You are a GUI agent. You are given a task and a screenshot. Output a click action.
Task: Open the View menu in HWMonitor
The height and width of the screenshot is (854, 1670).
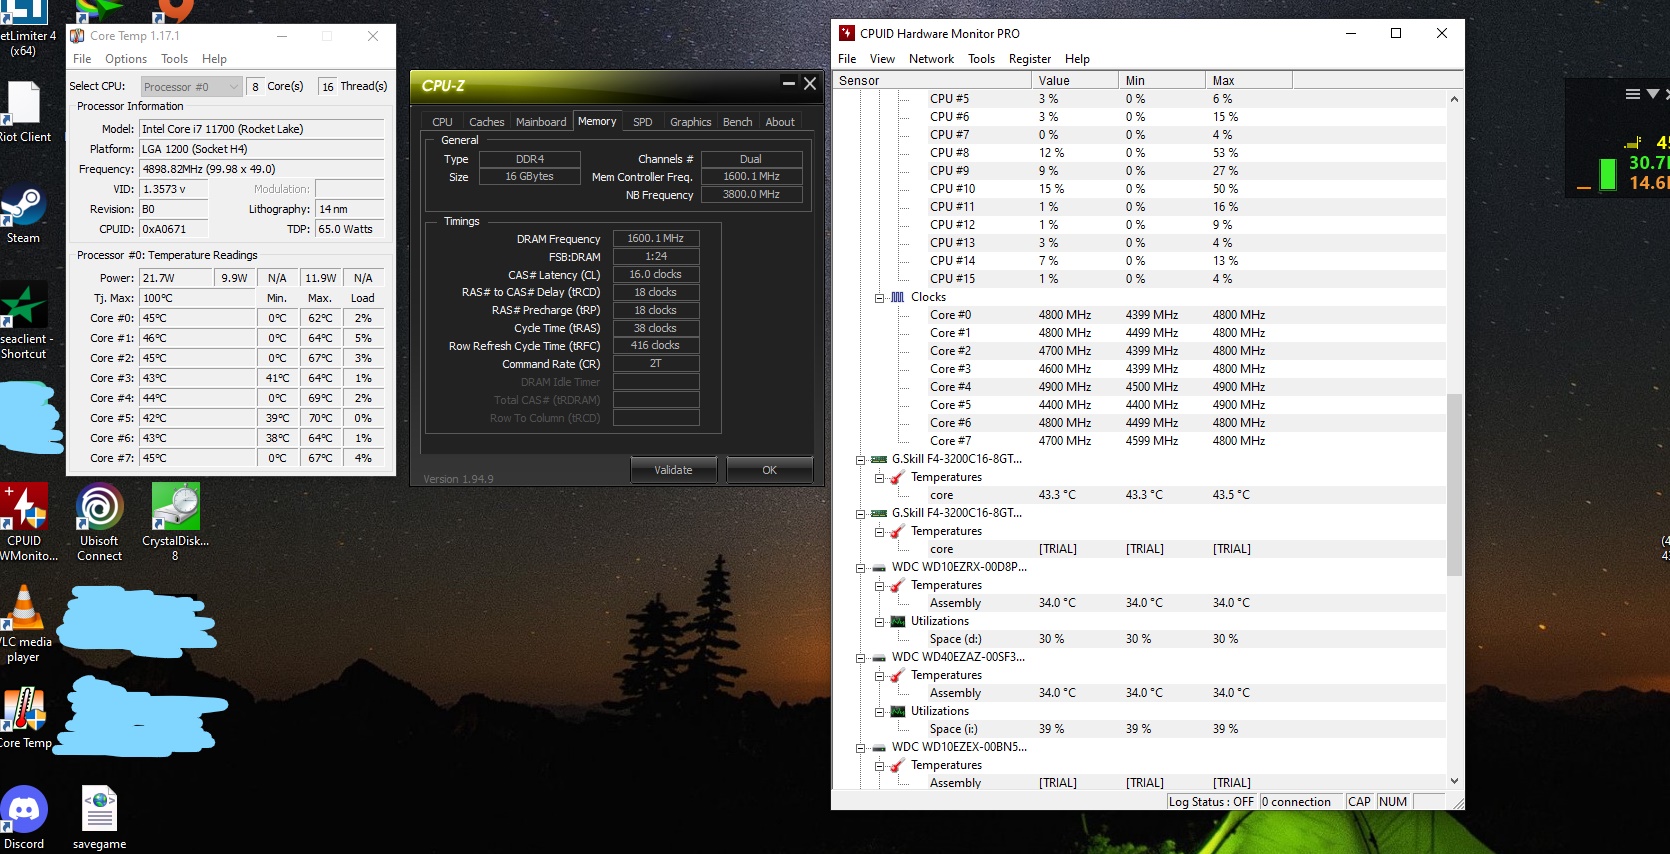(882, 59)
